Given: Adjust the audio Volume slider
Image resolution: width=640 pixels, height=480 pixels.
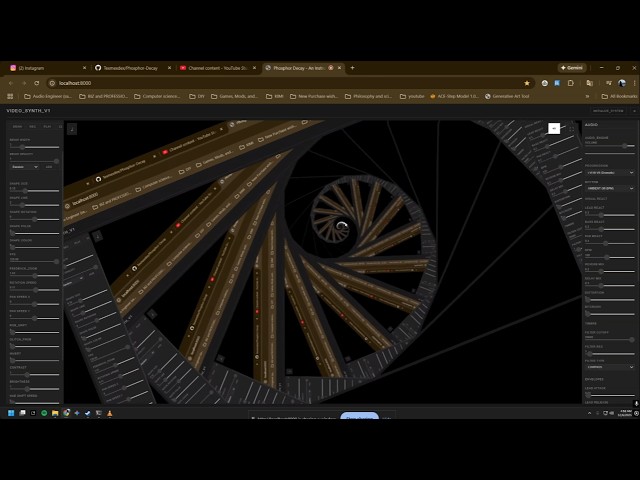Looking at the screenshot, I should tap(610, 146).
